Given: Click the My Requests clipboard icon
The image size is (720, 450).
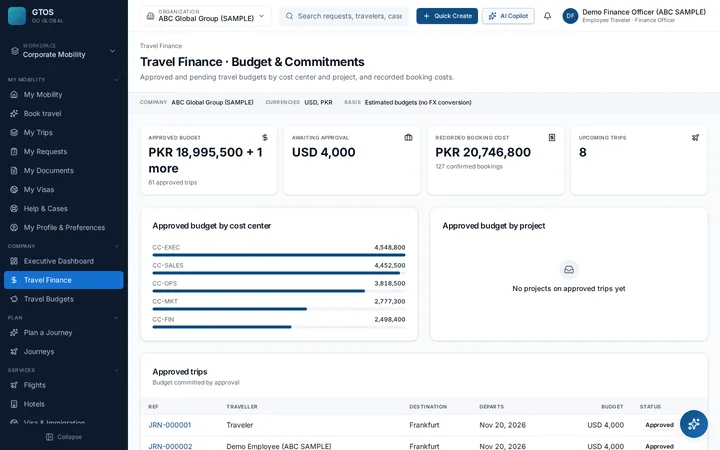Looking at the screenshot, I should (14, 152).
